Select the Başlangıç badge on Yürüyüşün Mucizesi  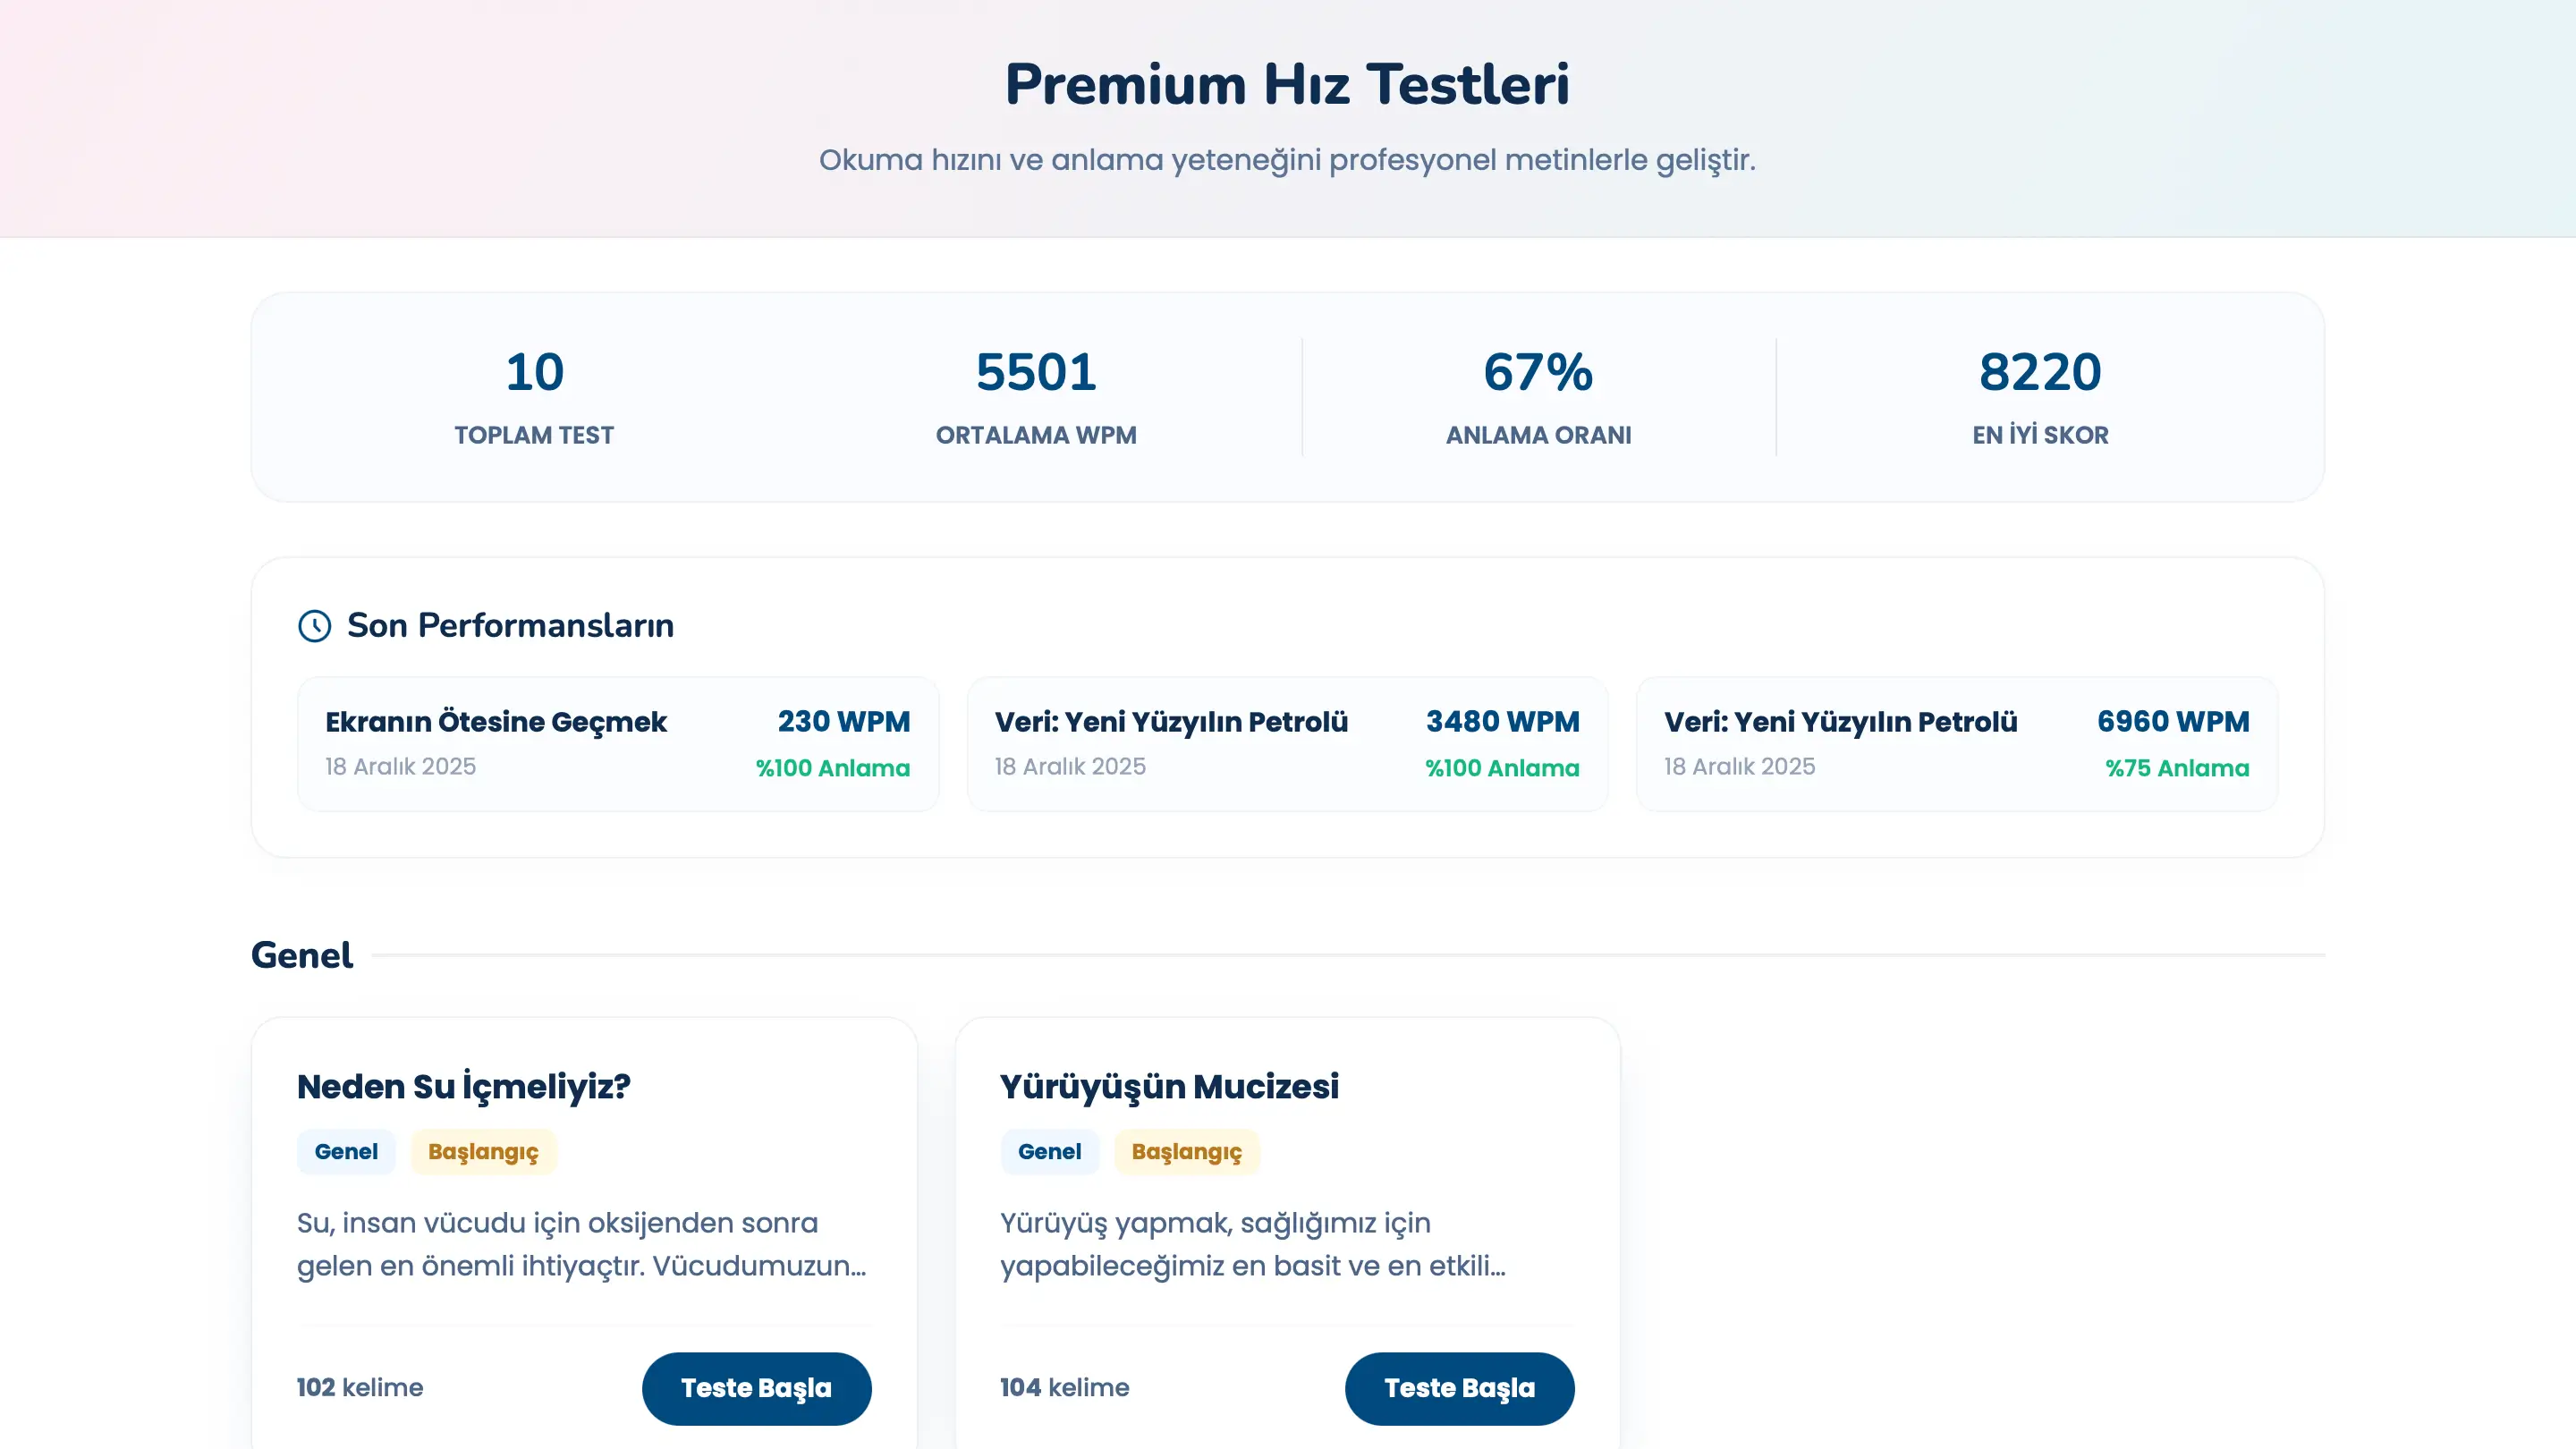[x=1187, y=1151]
